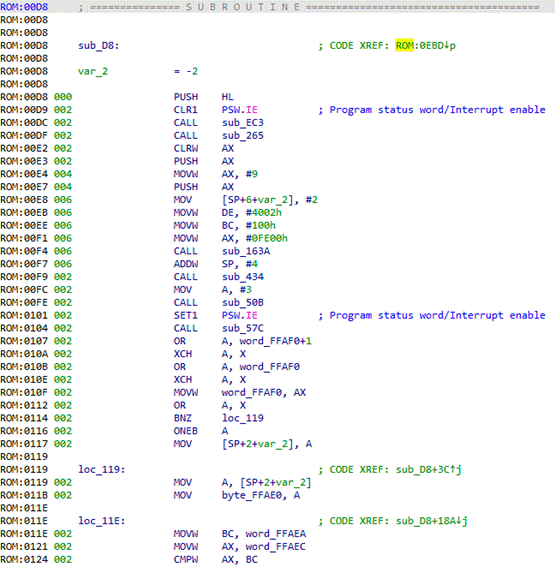The image size is (555, 573).
Task: Select the sub_D8 subroutine label
Action: click(98, 46)
